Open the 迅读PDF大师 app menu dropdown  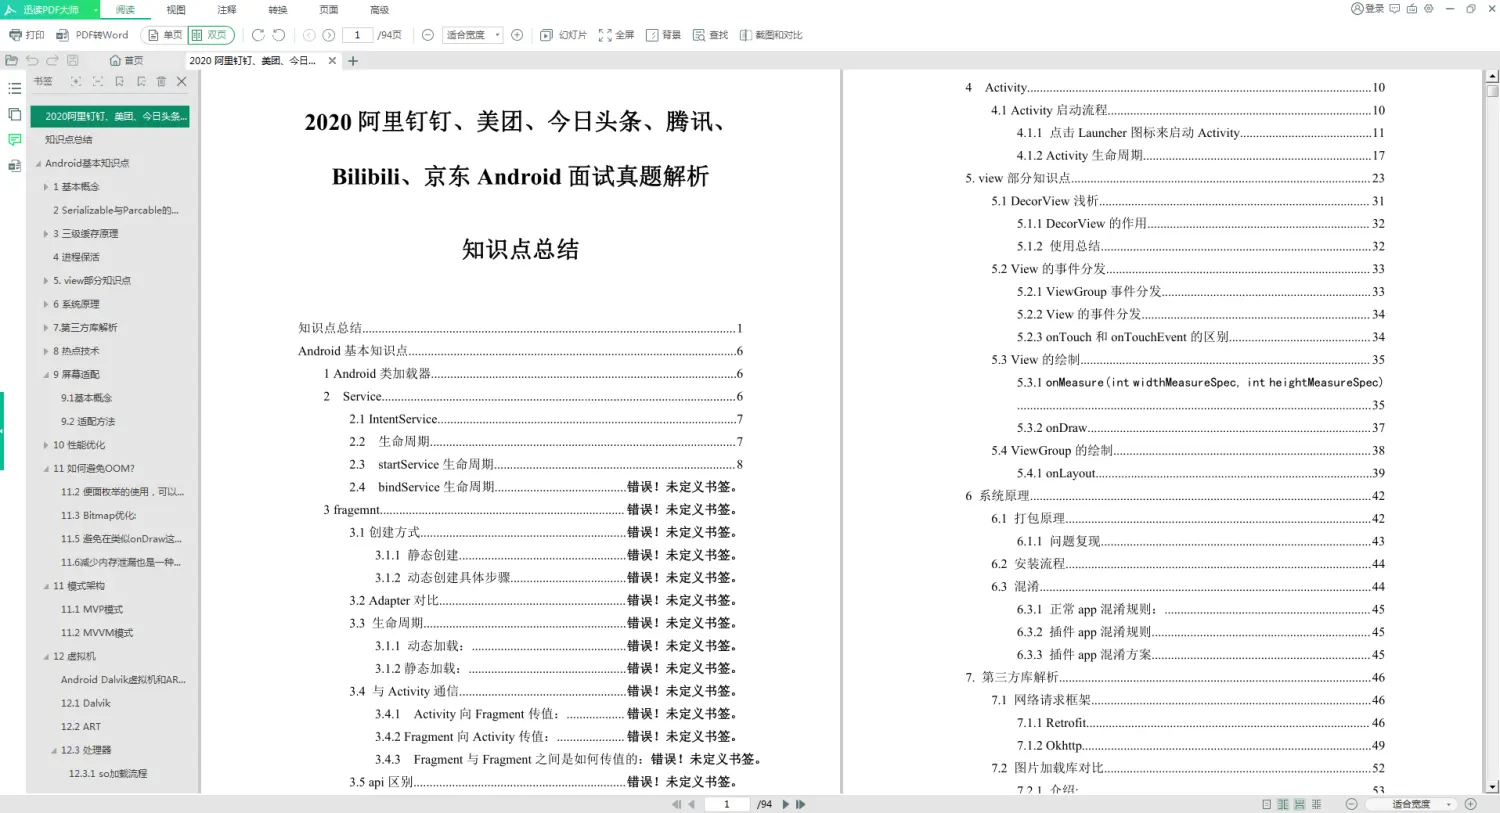(95, 10)
